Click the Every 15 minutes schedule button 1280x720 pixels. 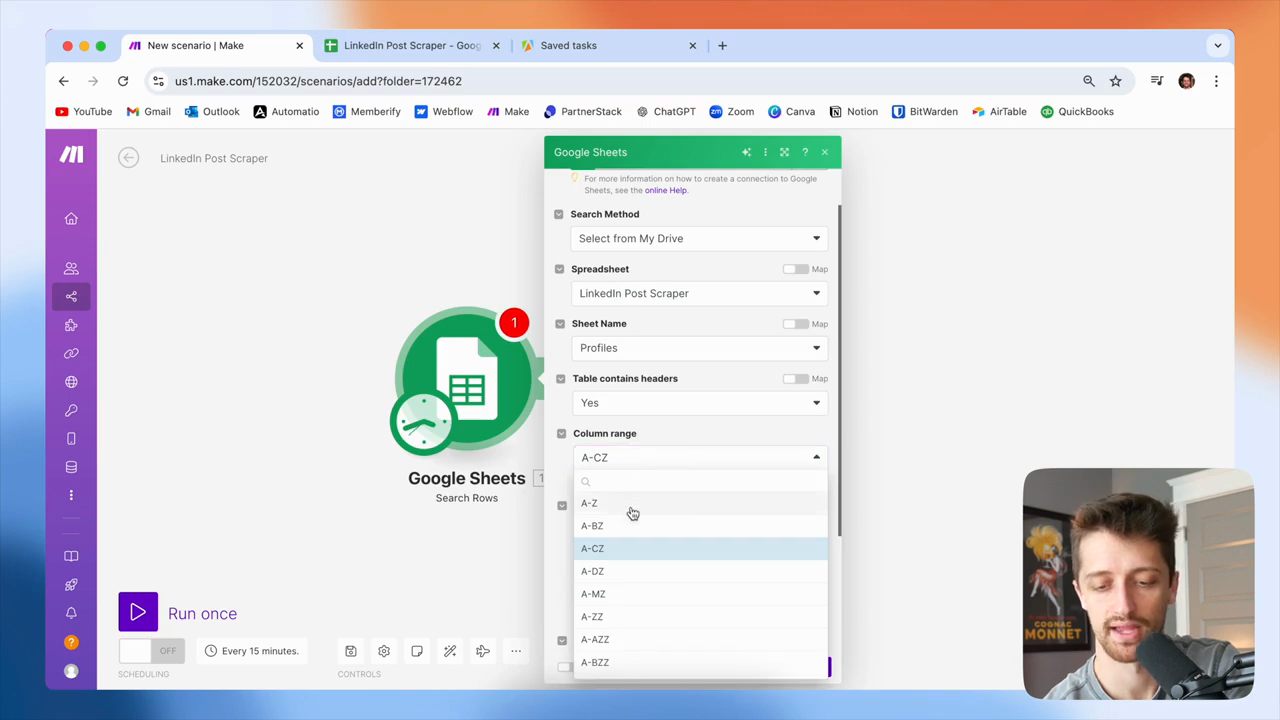[x=252, y=651]
